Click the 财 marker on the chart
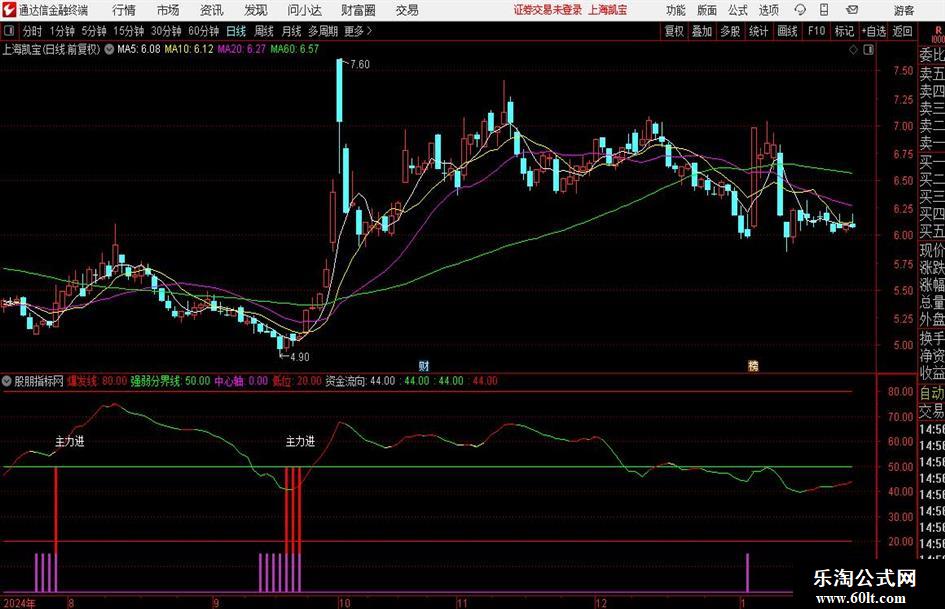This screenshot has height=609, width=945. click(424, 366)
